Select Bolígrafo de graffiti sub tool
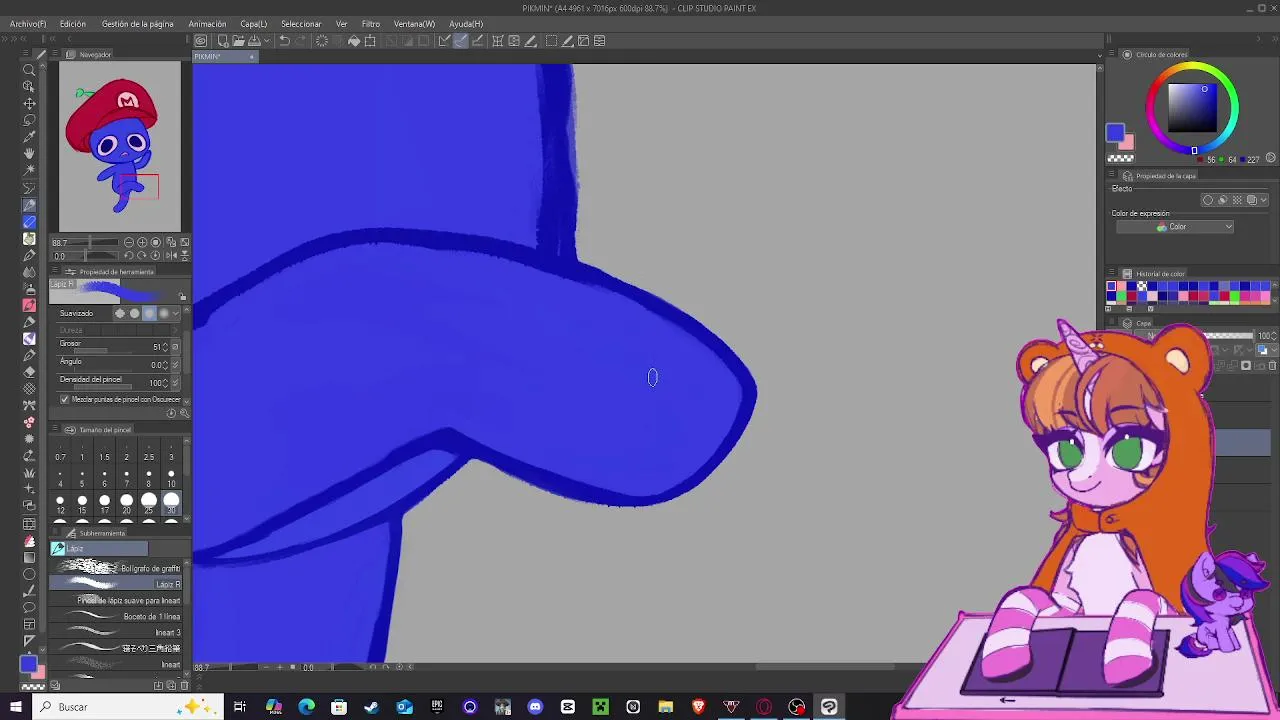Viewport: 1280px width, 720px height. (117, 568)
